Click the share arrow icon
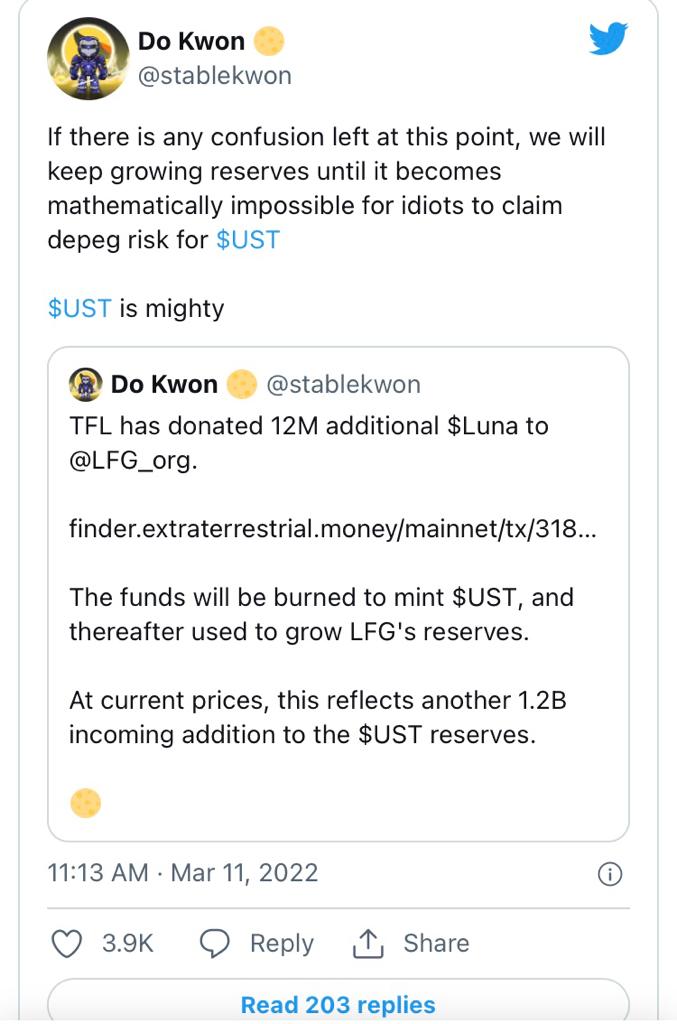 point(370,942)
